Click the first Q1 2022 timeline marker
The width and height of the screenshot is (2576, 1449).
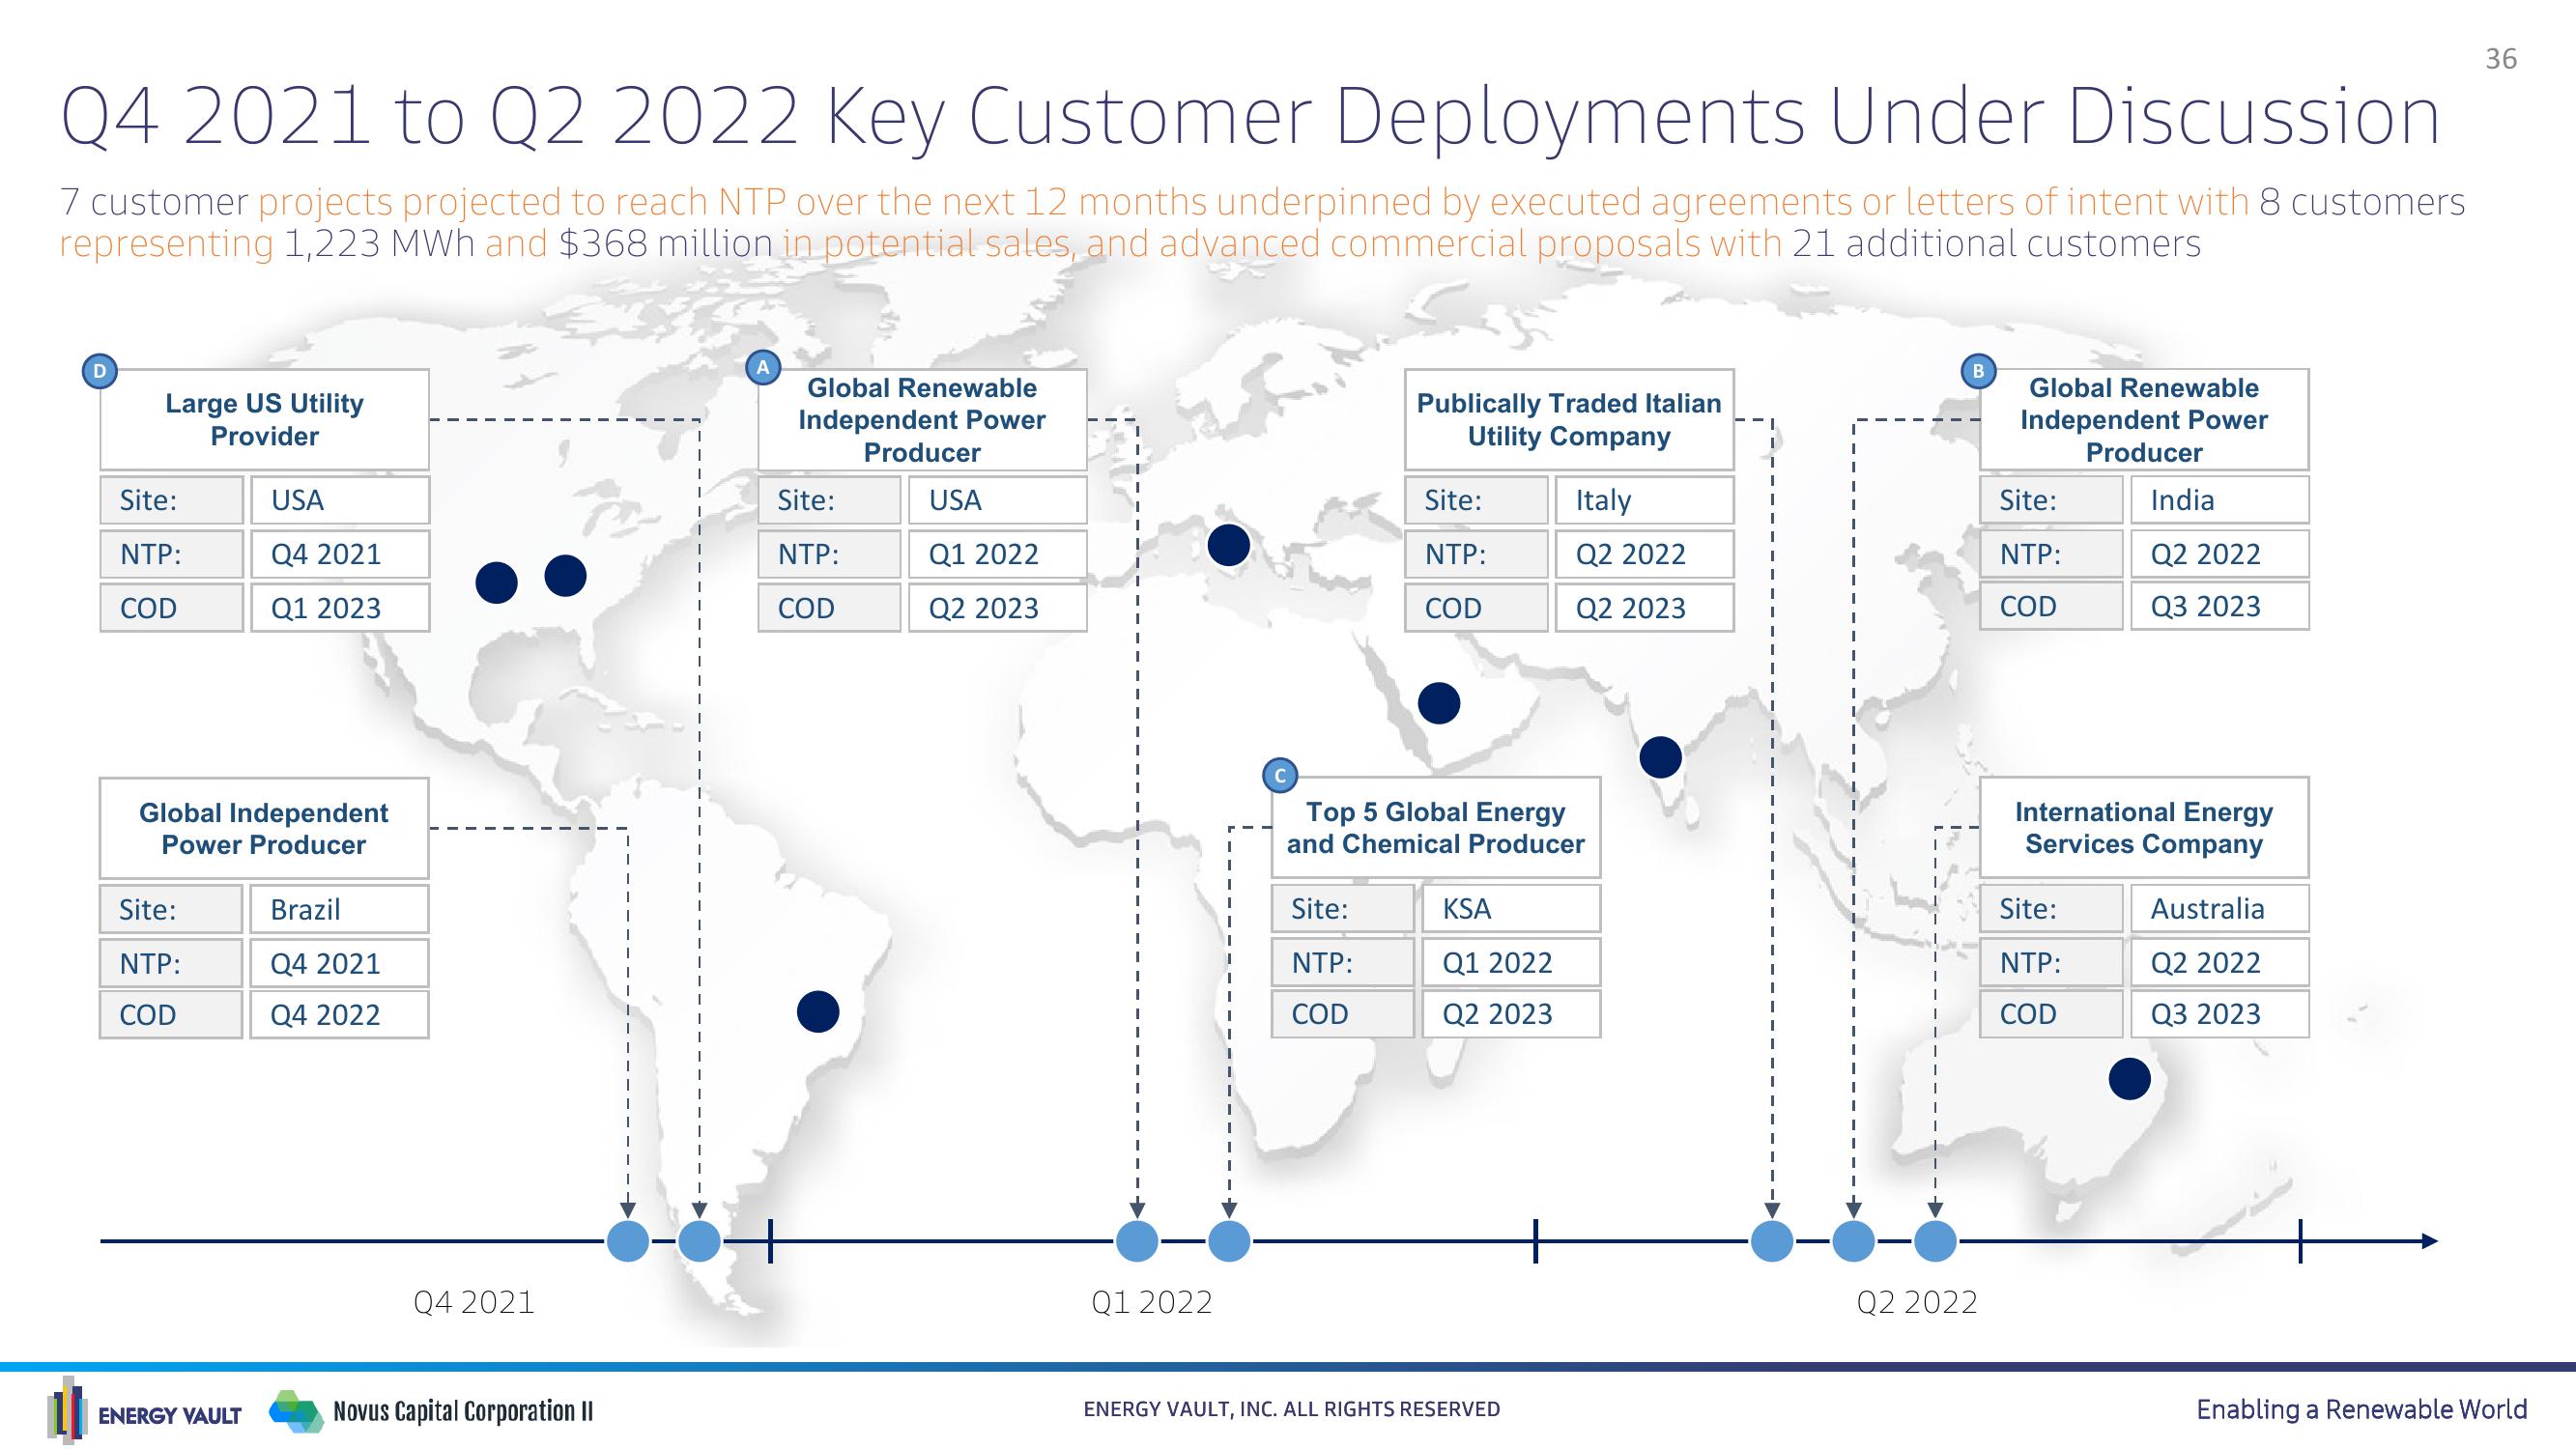pos(1137,1241)
